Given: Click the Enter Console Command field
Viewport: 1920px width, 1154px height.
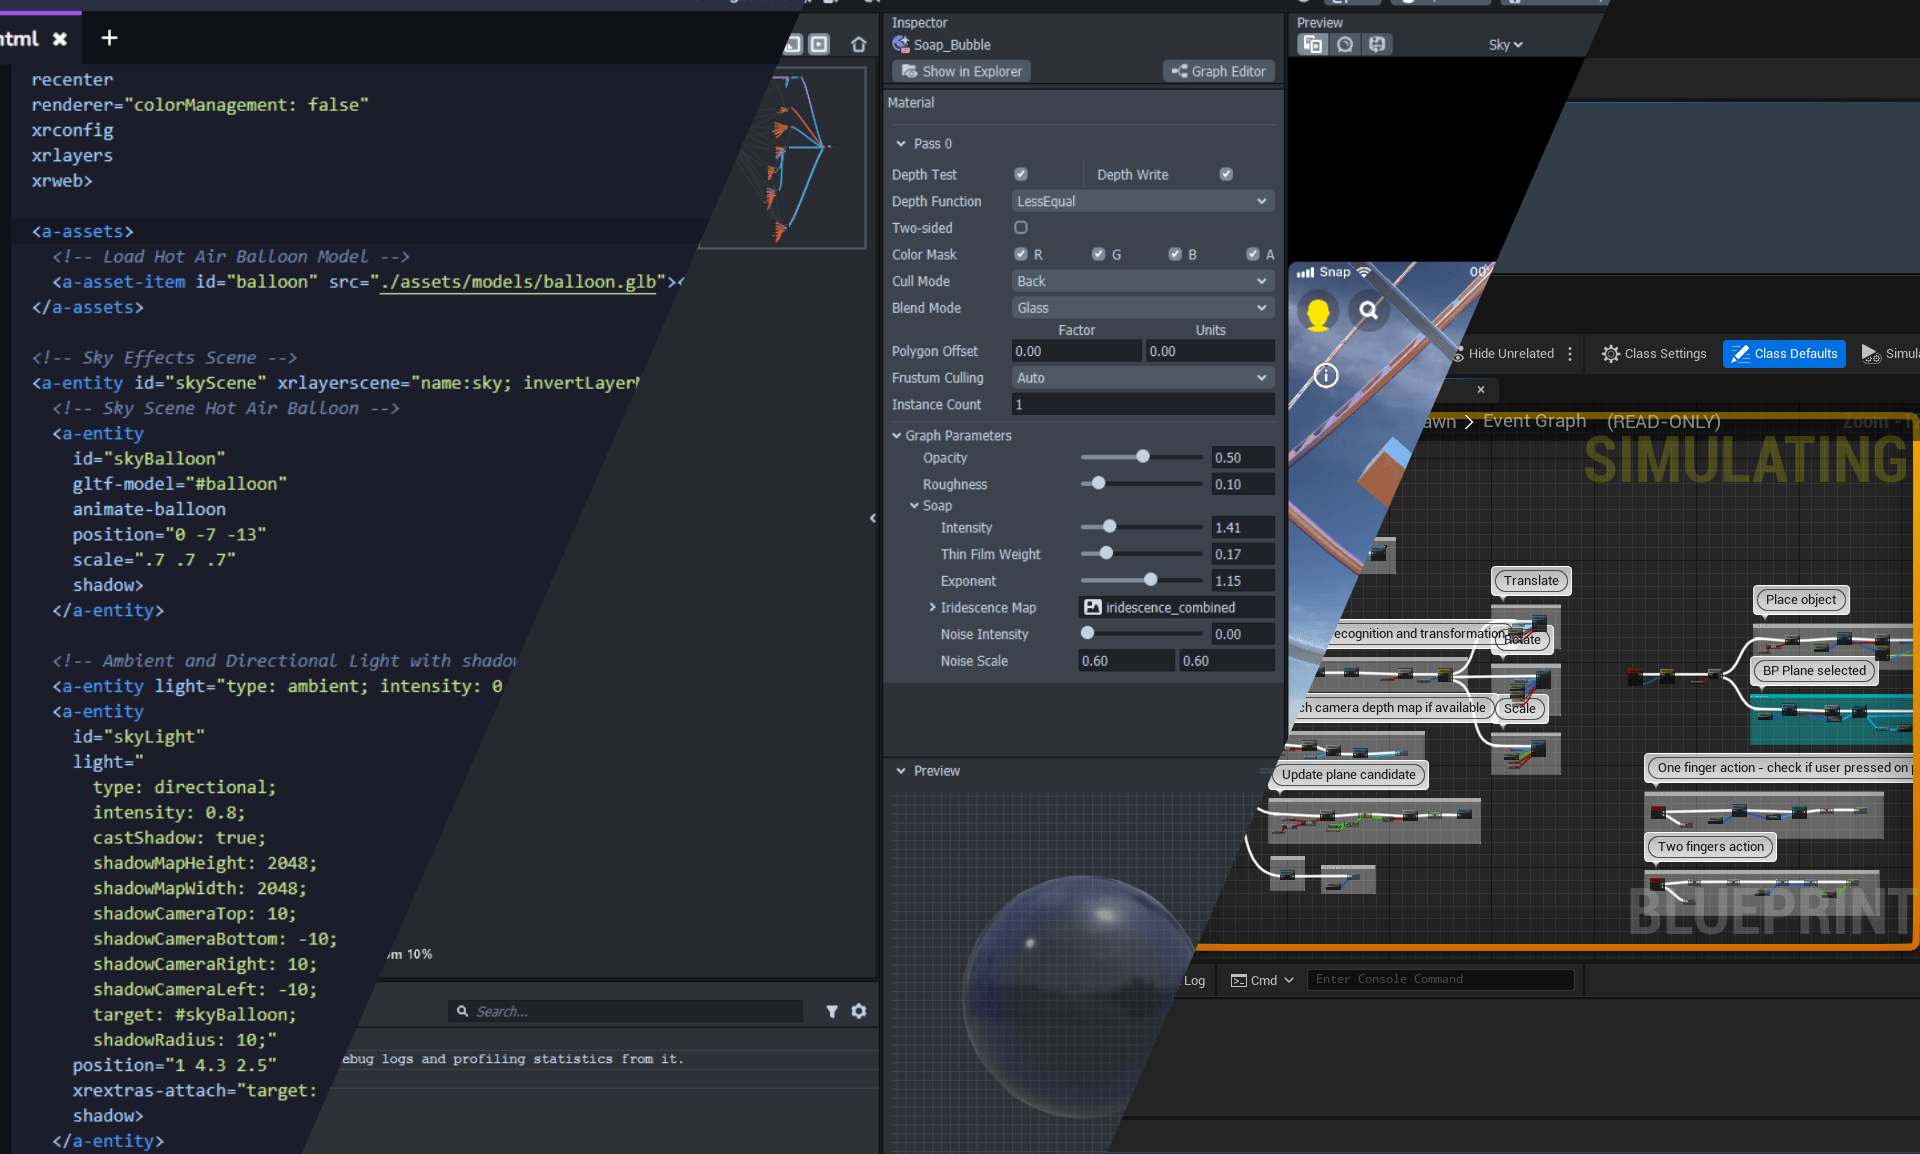Looking at the screenshot, I should [x=1440, y=979].
